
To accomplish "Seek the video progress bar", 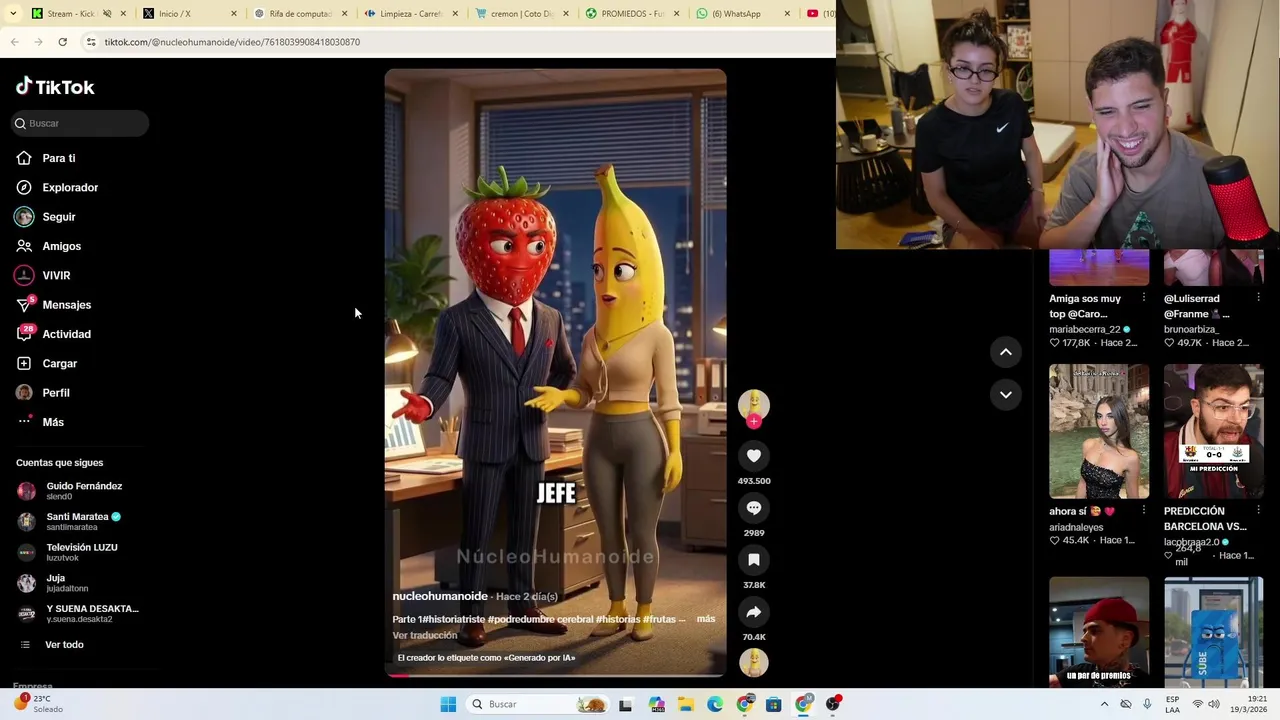I will coord(556,675).
